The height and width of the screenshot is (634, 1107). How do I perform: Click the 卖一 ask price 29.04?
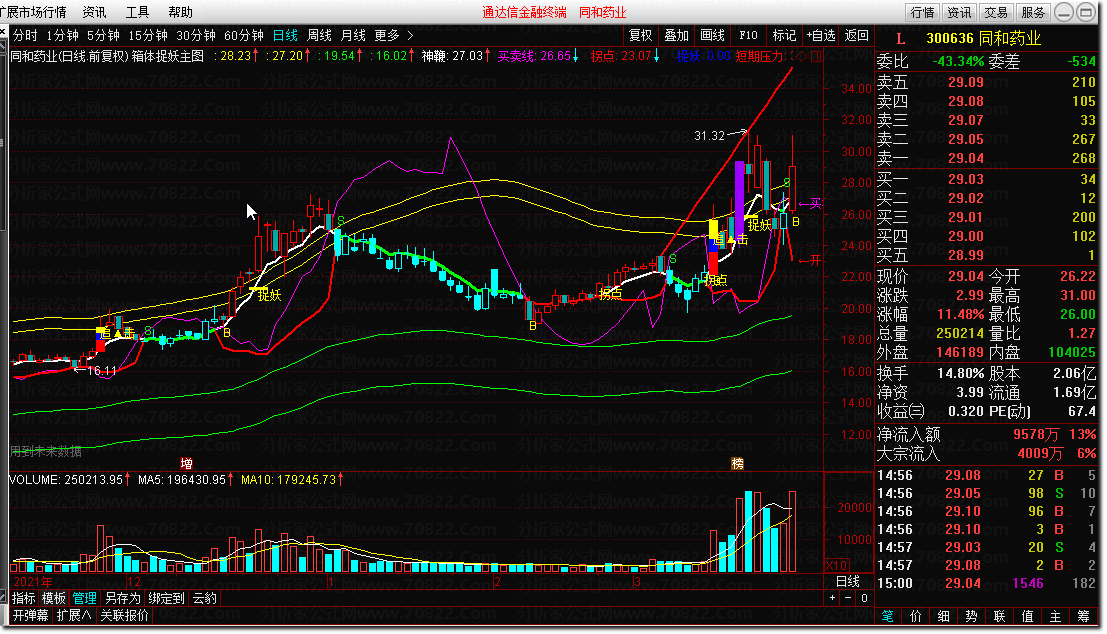click(x=966, y=158)
